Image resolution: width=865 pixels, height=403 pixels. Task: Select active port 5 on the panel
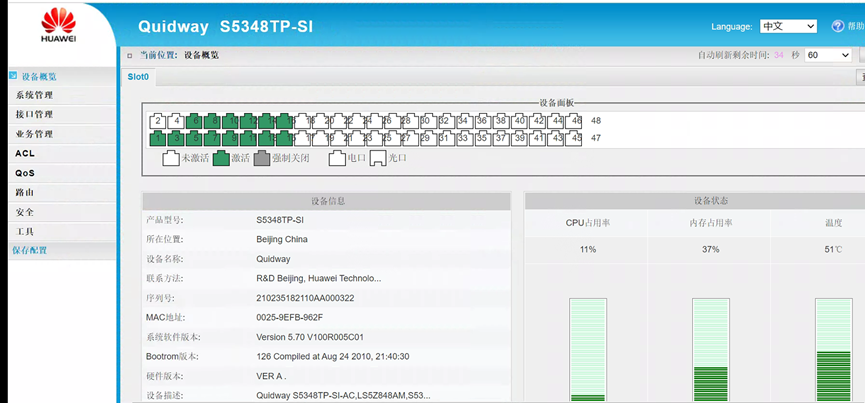pyautogui.click(x=194, y=138)
